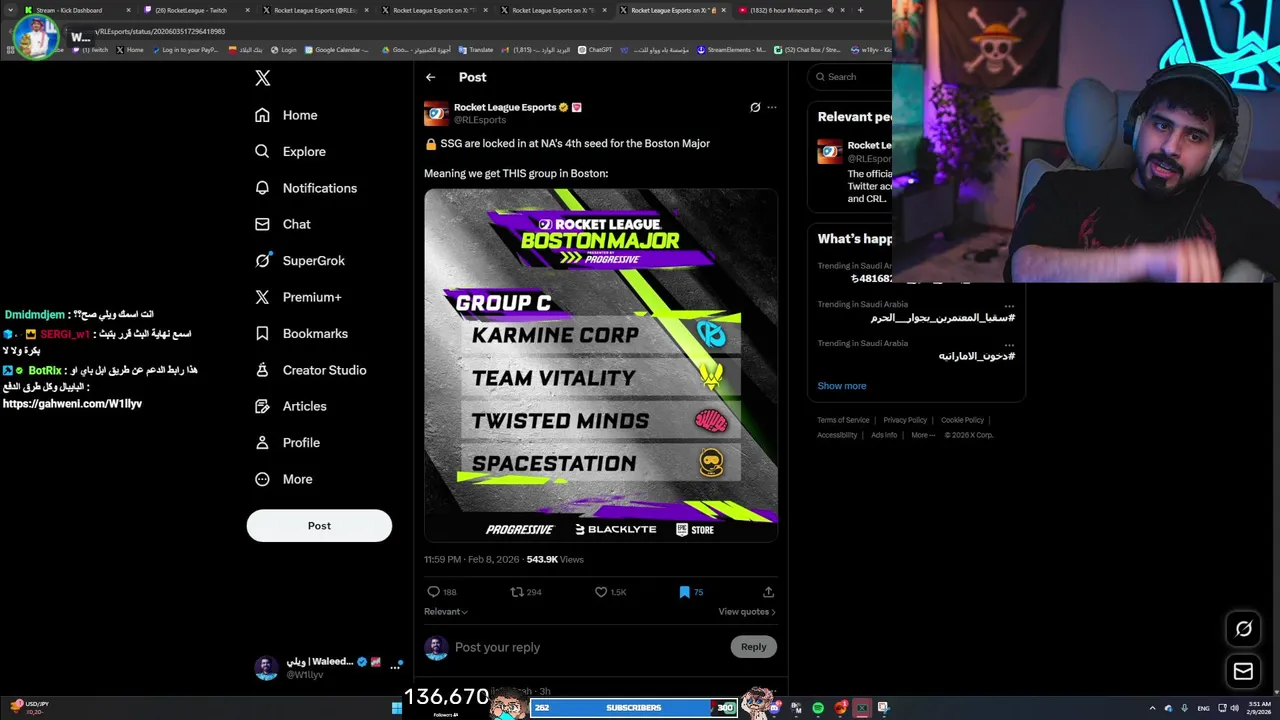The image size is (1280, 720).
Task: Open Terms of Service link
Action: pos(843,420)
